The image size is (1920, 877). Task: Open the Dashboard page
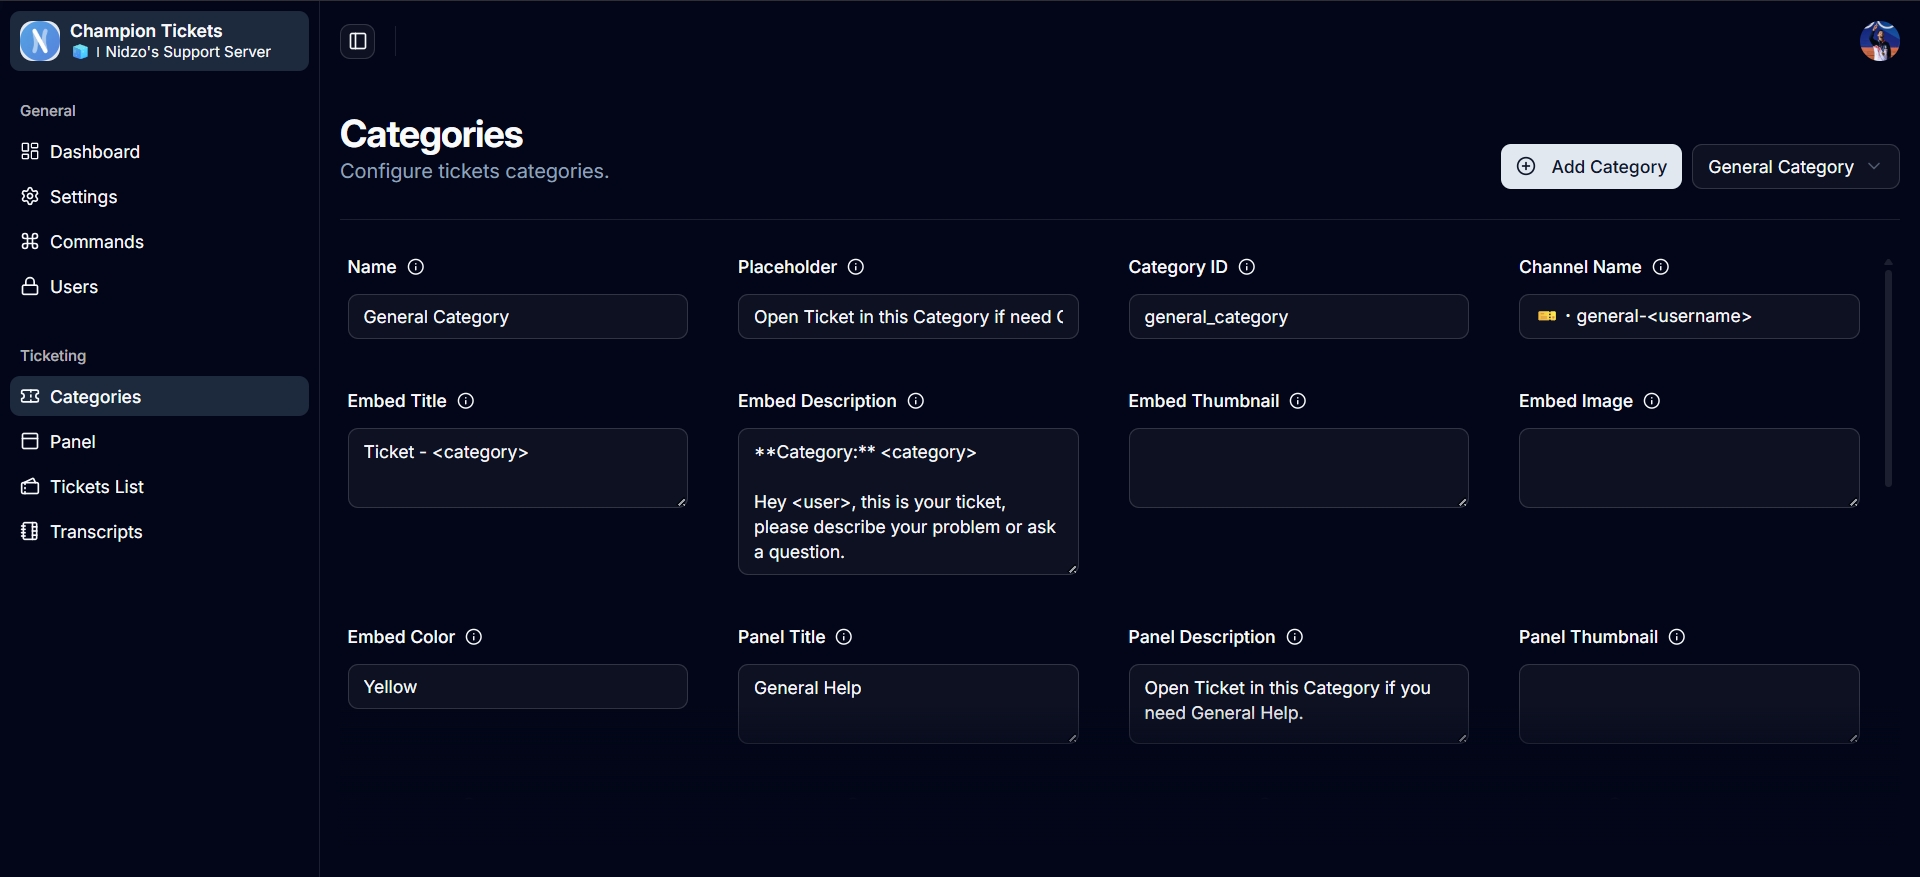(x=95, y=152)
